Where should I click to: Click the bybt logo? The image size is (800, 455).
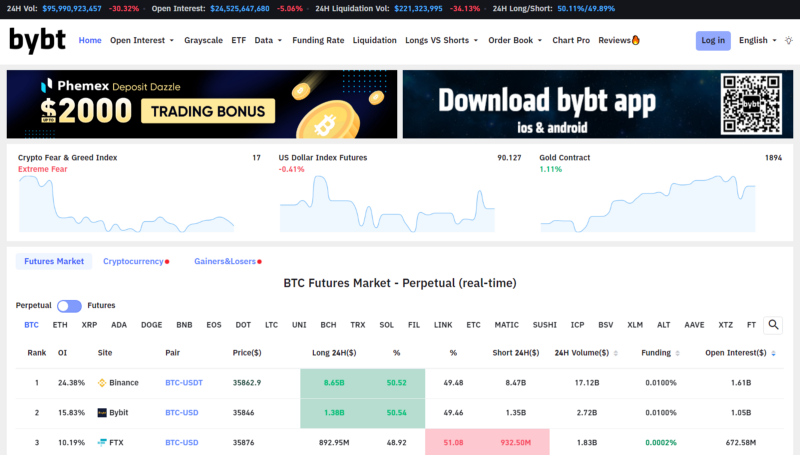38,41
